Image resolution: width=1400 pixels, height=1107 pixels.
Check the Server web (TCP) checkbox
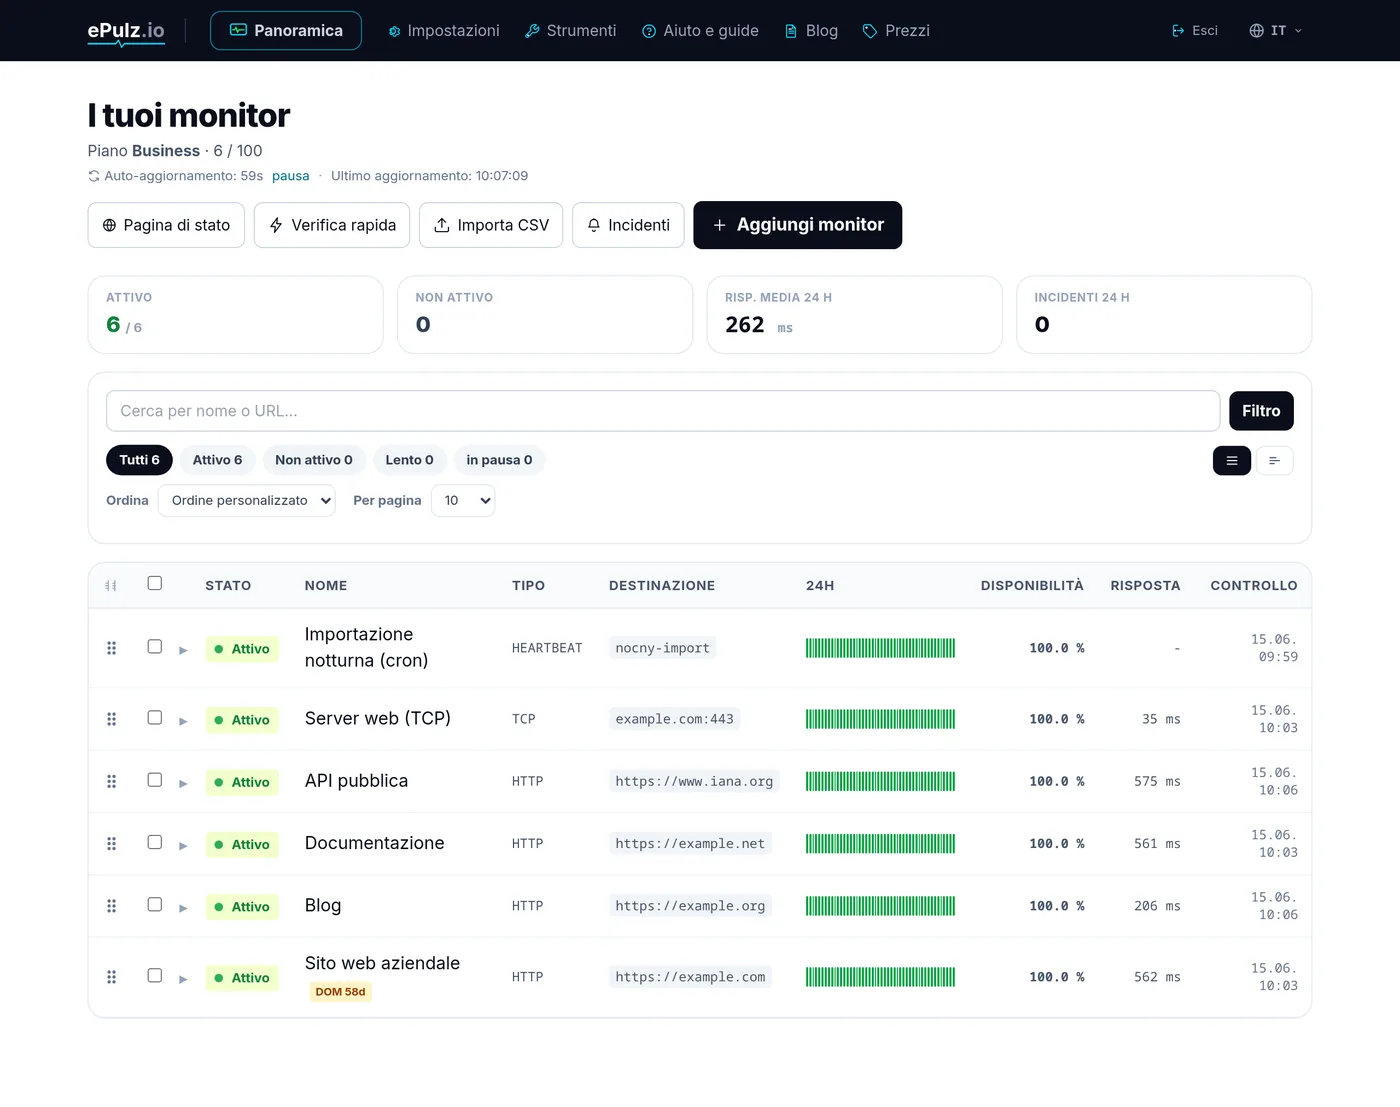pos(155,718)
